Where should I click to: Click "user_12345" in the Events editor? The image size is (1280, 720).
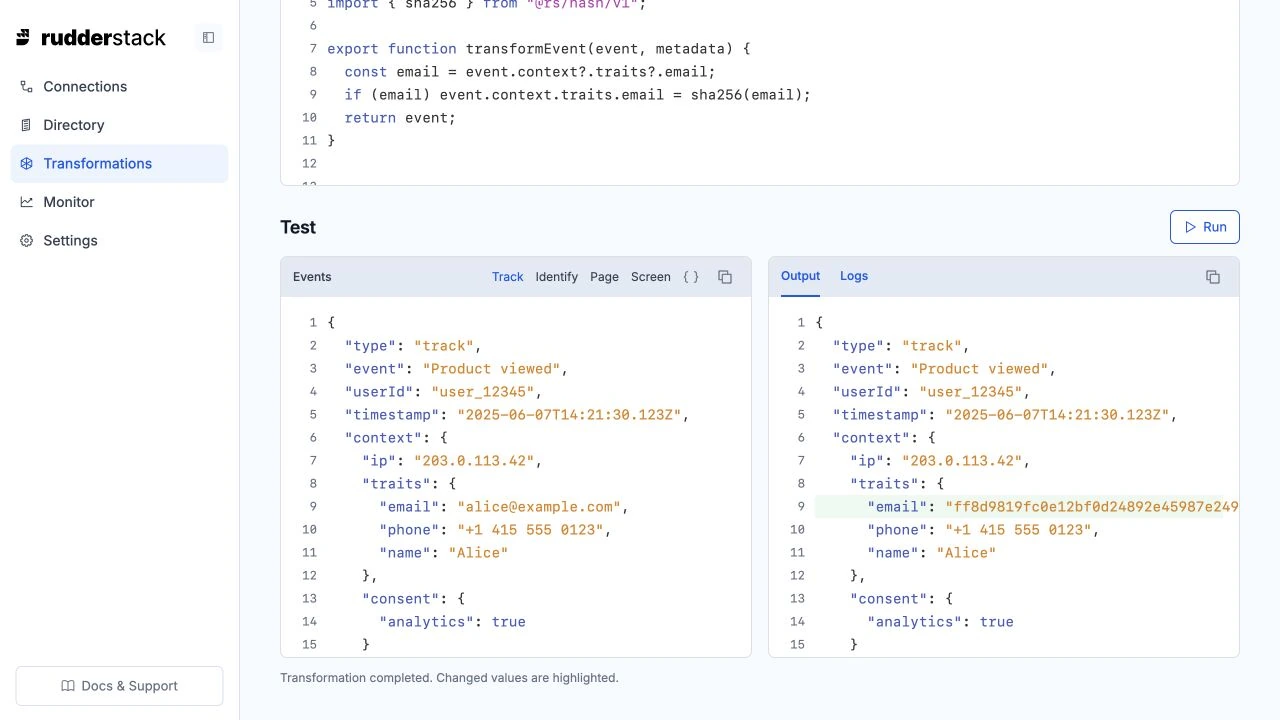point(483,392)
